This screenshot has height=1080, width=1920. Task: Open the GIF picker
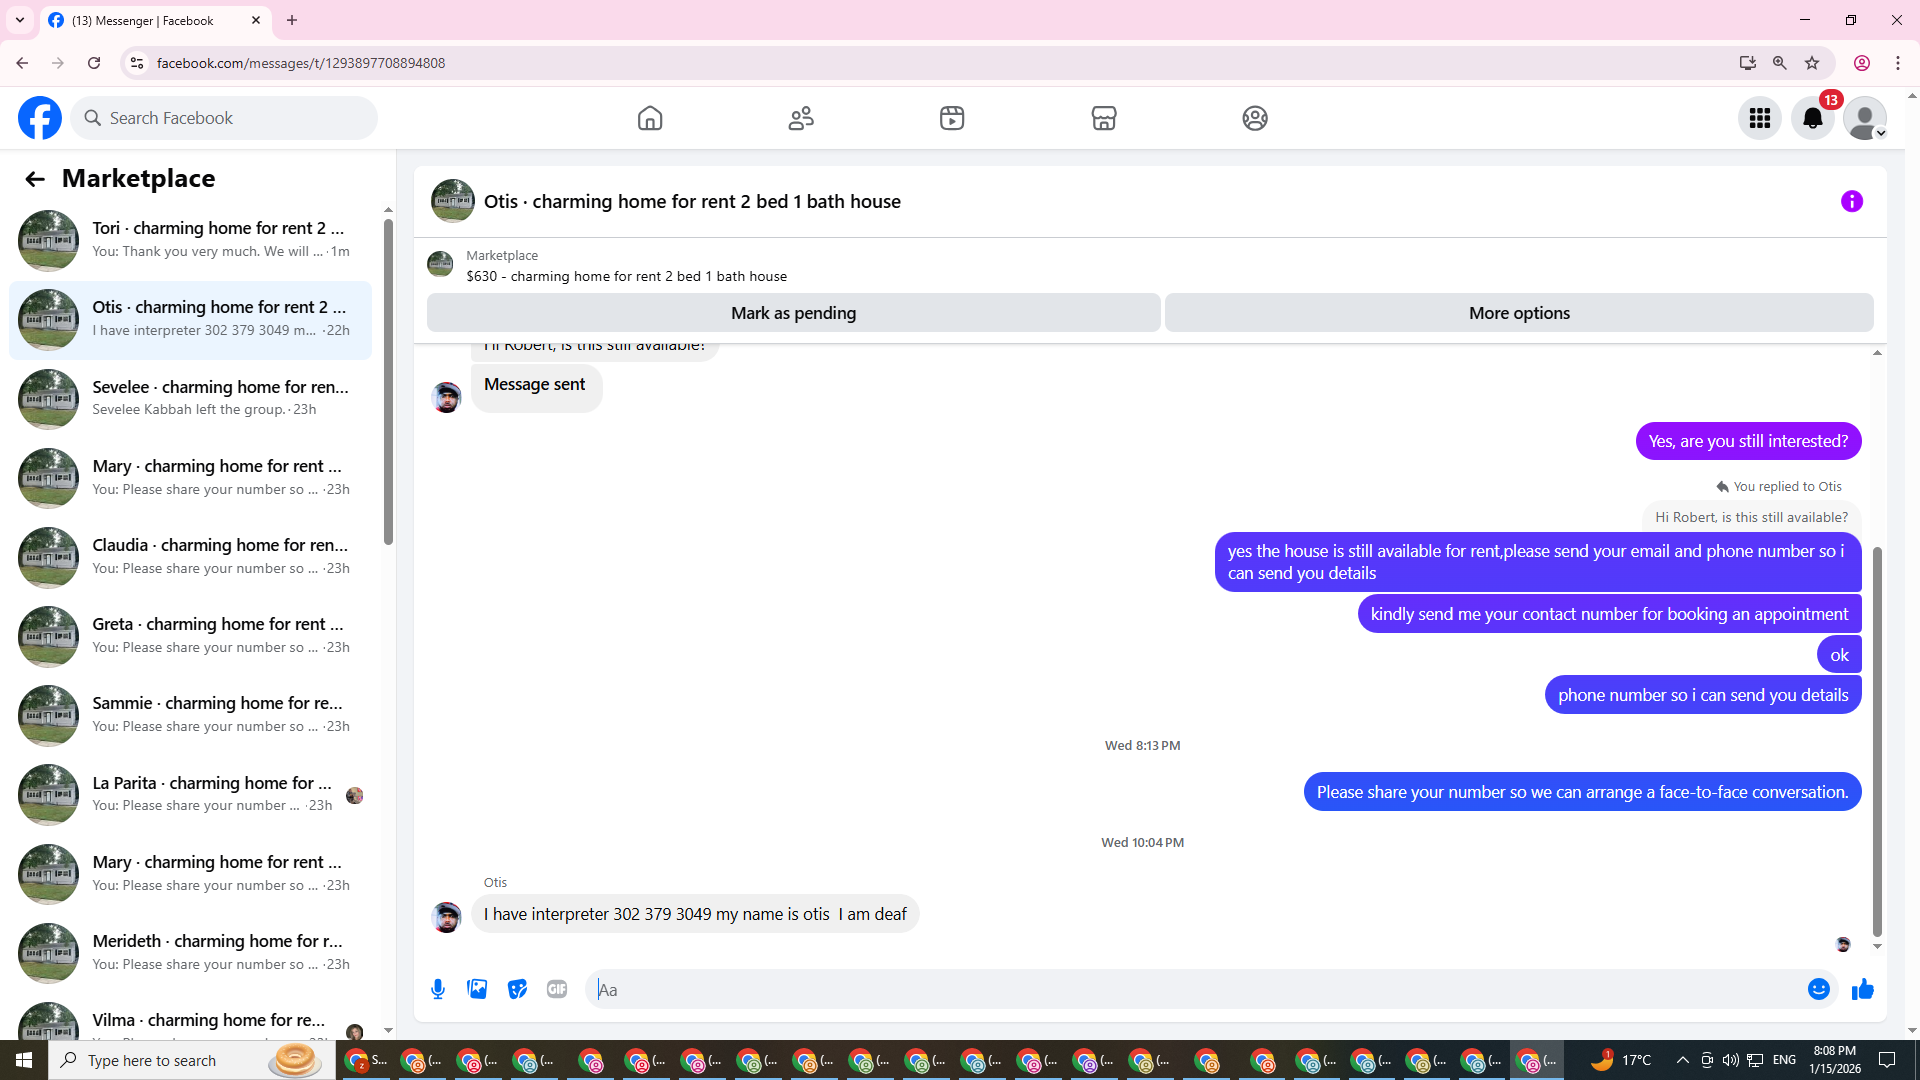tap(557, 989)
